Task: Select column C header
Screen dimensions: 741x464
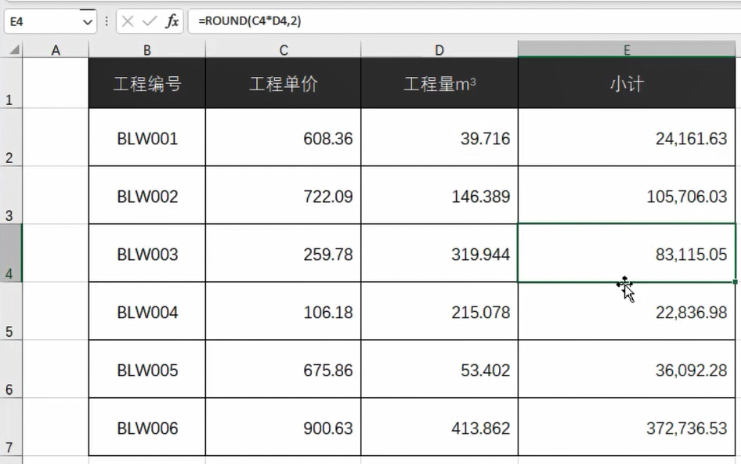Action: (283, 50)
